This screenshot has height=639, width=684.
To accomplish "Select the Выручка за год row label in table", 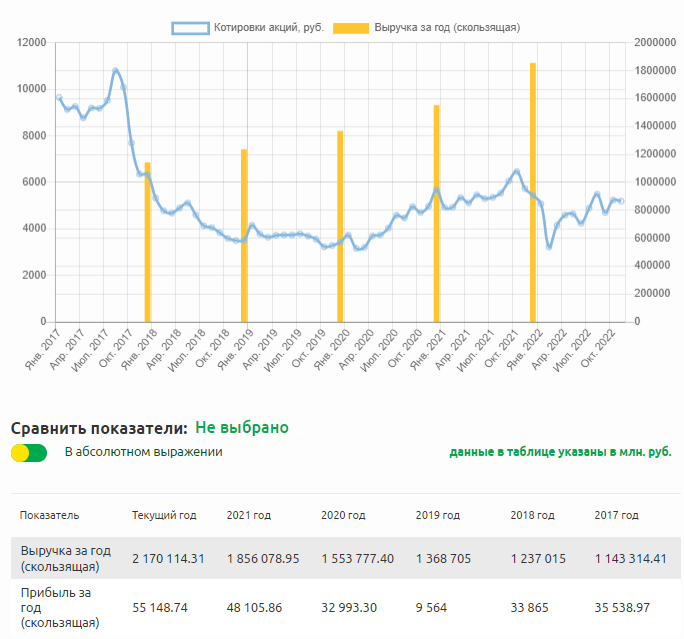I will click(66, 558).
